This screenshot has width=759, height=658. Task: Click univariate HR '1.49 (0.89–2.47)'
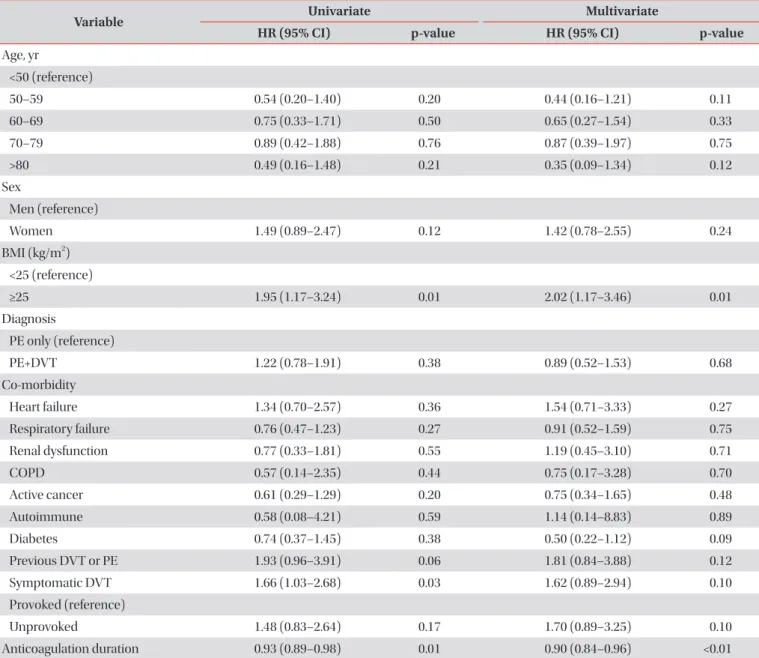[298, 231]
